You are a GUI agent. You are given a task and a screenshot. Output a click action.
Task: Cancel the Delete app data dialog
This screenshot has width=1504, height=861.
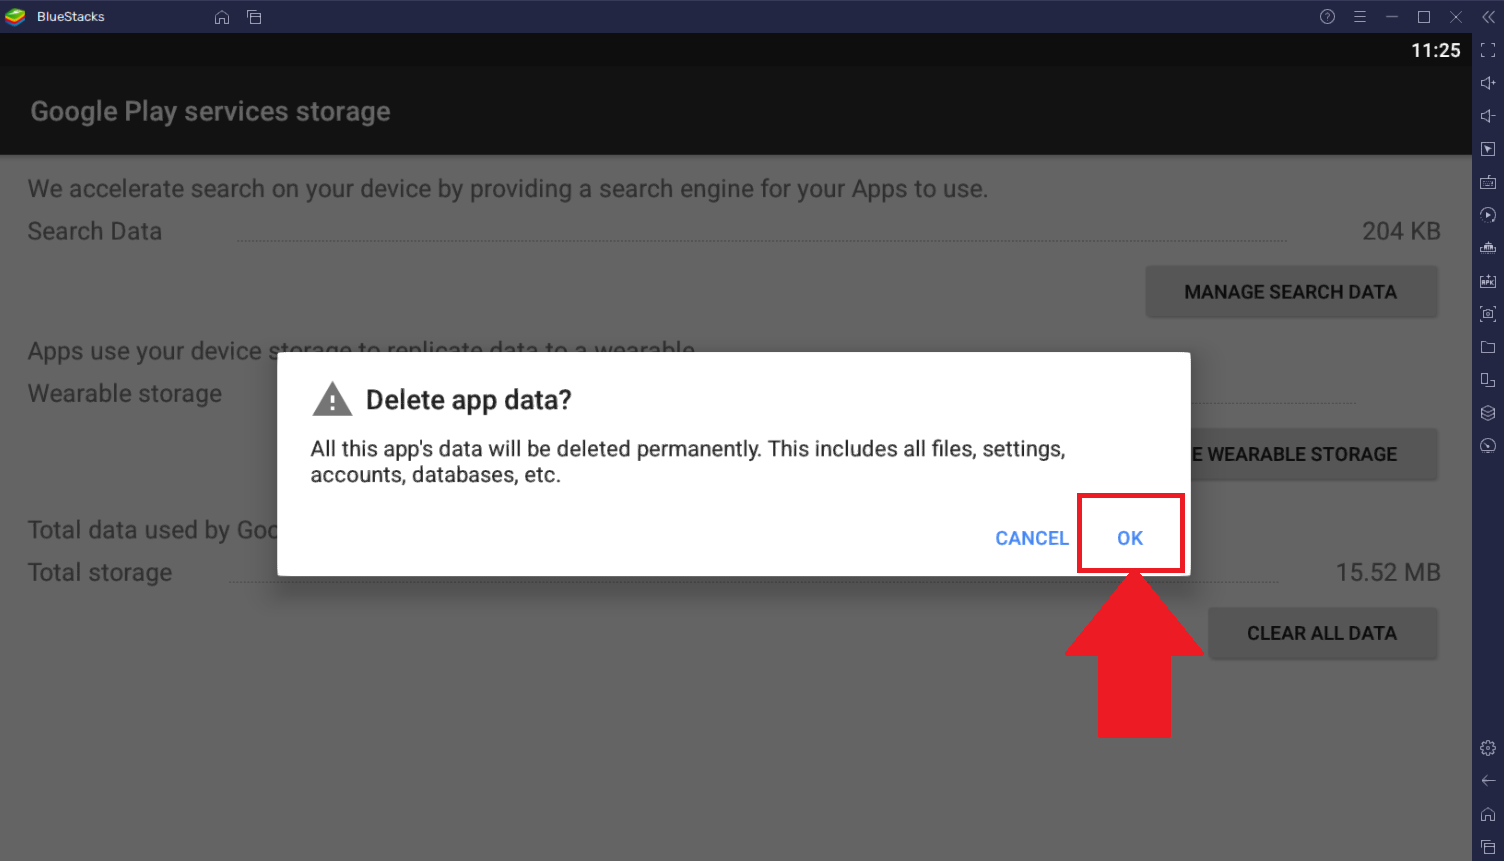click(x=1032, y=538)
